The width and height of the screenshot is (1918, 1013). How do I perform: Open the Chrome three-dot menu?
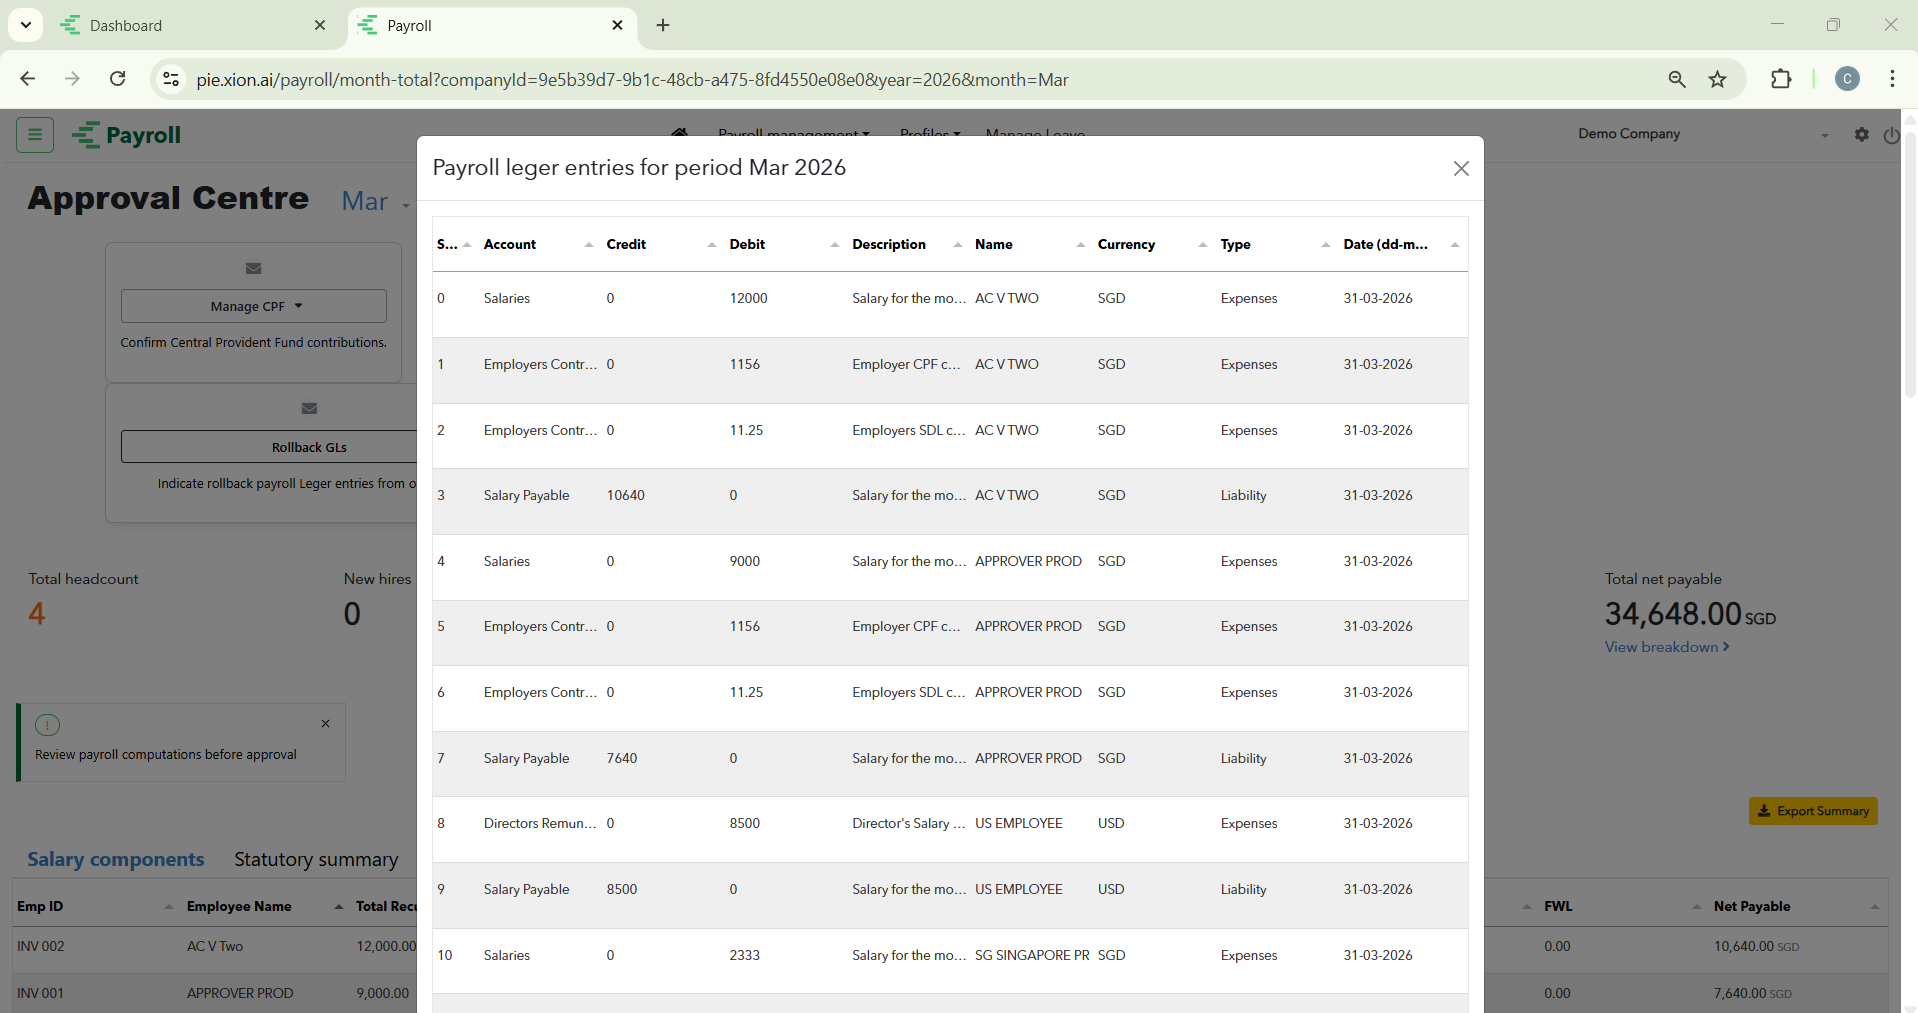pyautogui.click(x=1892, y=80)
